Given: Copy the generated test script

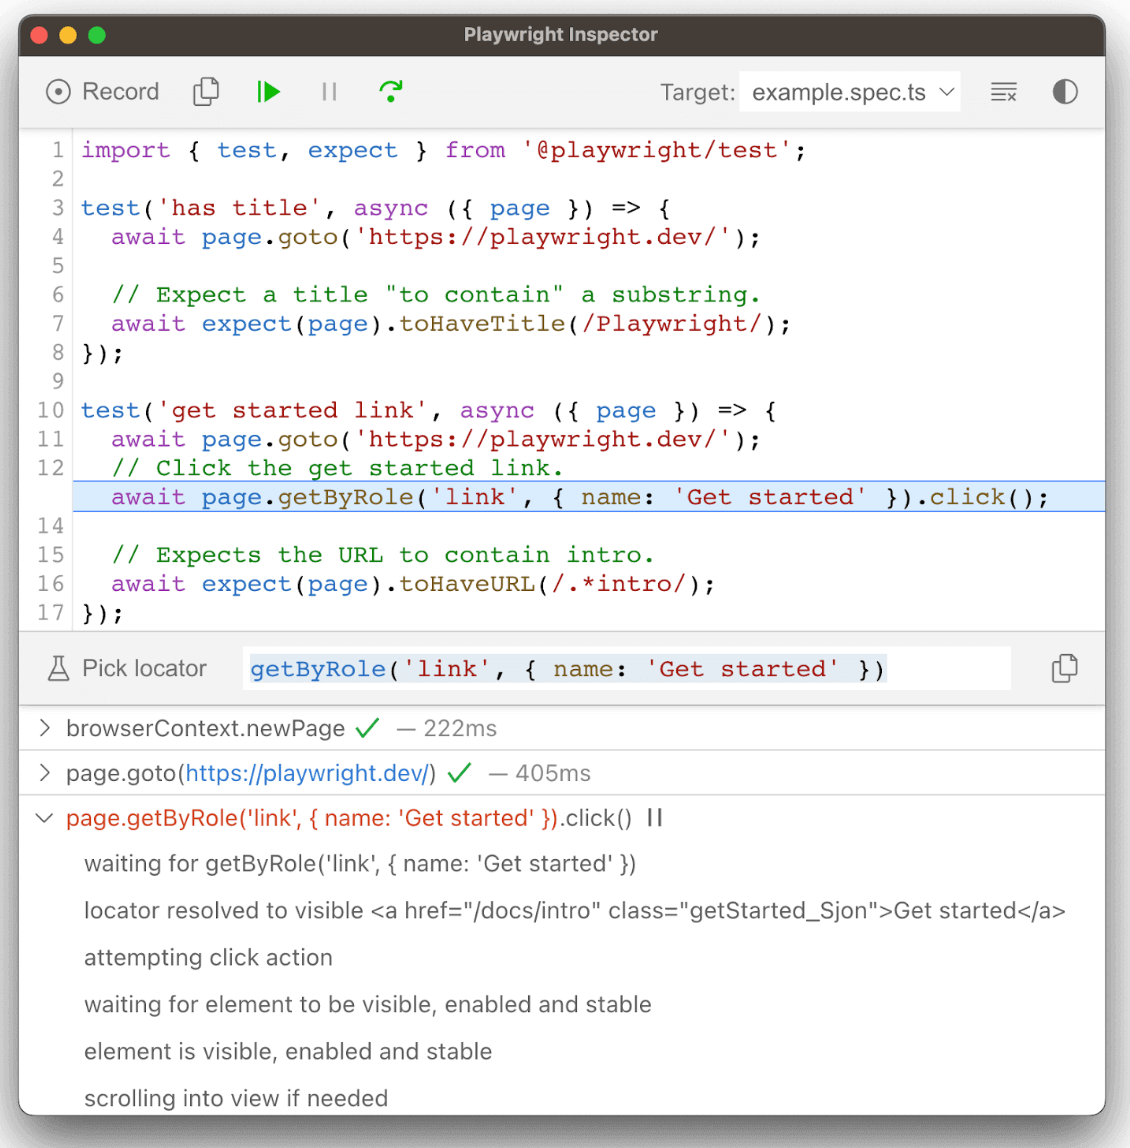Looking at the screenshot, I should click(206, 91).
